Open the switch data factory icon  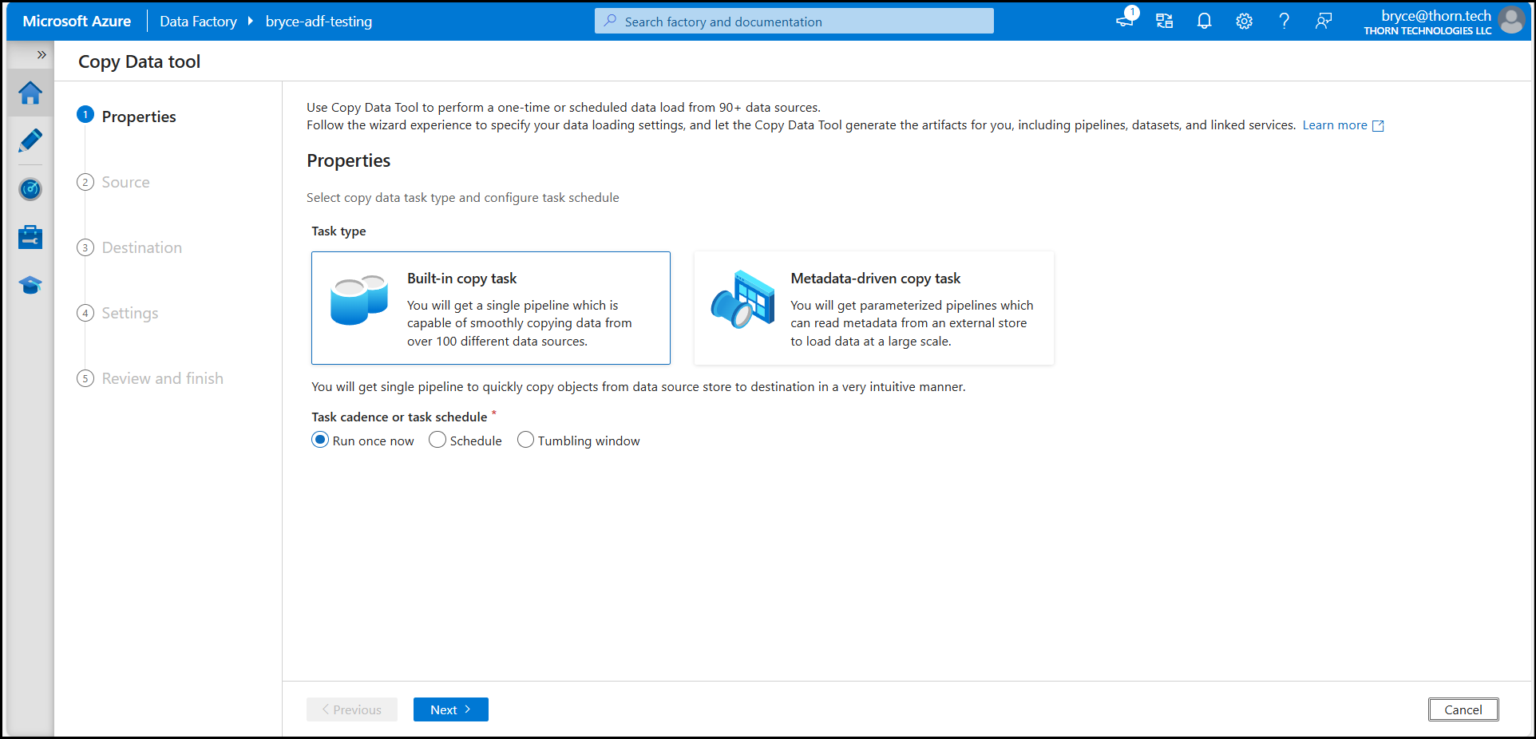[x=1163, y=19]
